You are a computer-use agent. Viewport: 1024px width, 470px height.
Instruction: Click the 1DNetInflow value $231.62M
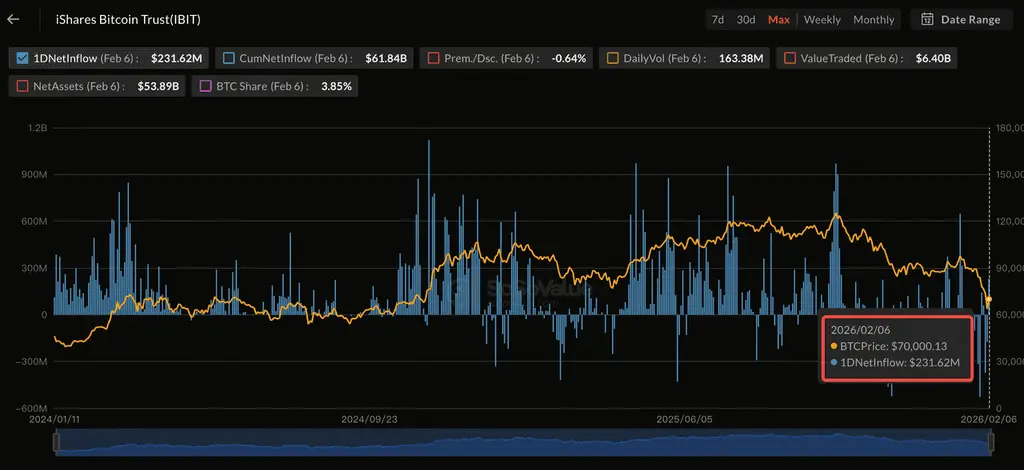coord(176,58)
